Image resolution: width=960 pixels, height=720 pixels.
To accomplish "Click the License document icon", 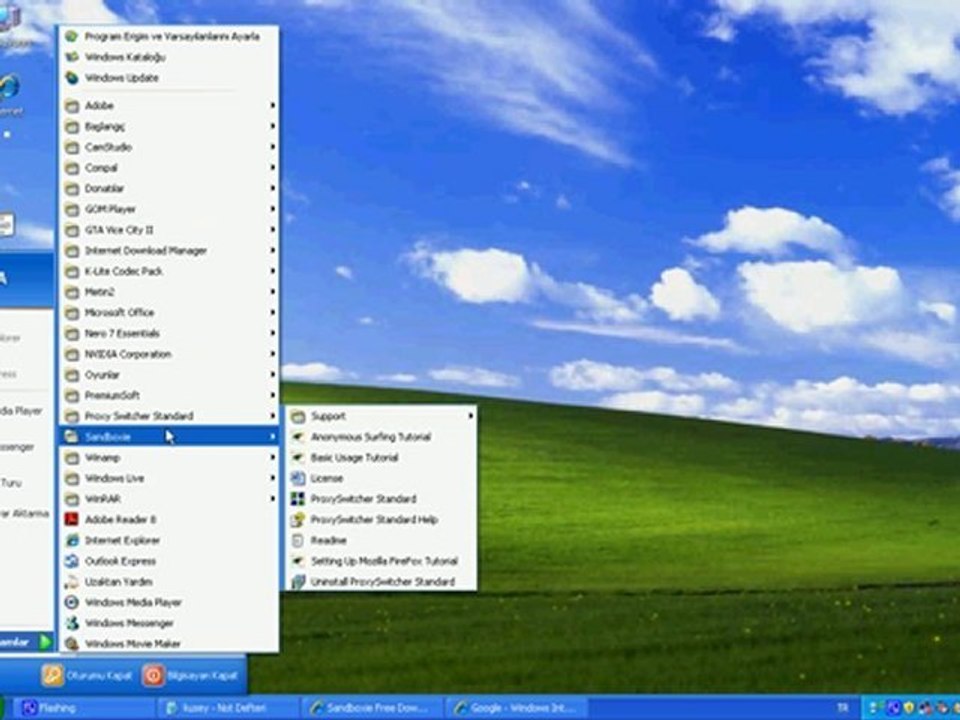I will pyautogui.click(x=298, y=479).
